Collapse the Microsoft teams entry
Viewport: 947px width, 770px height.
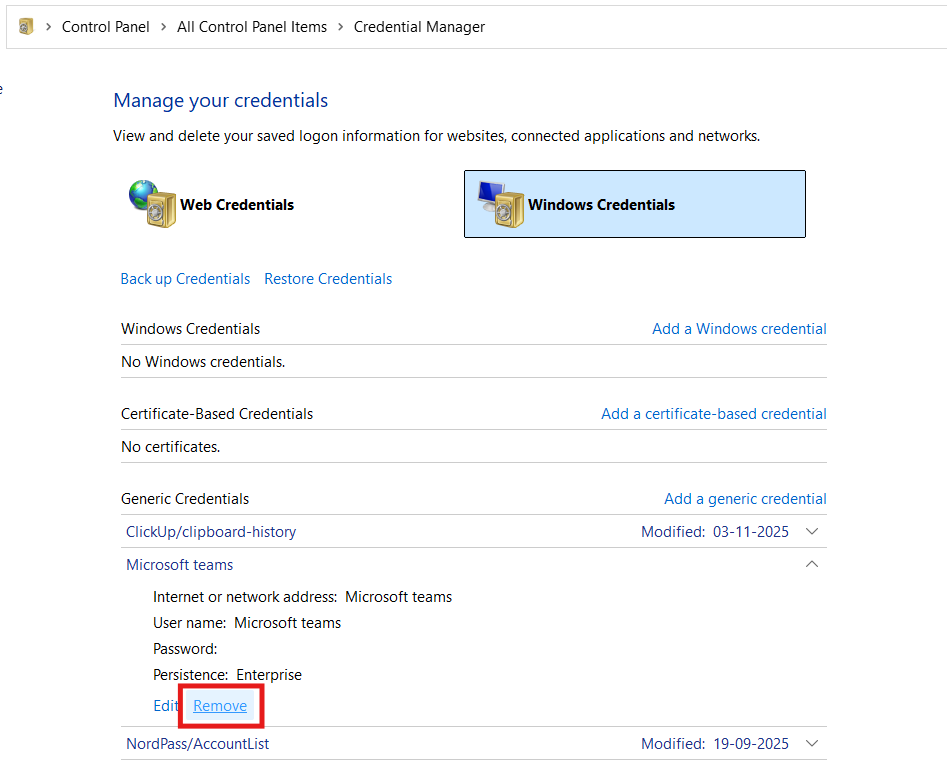click(812, 564)
